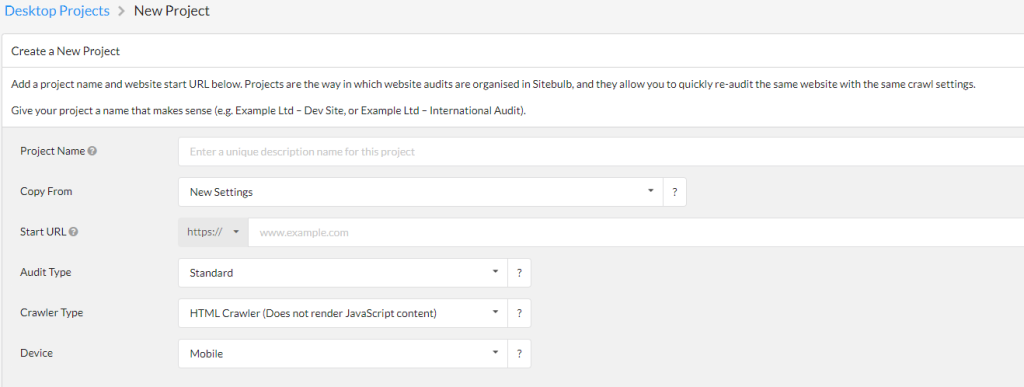
Task: Click the Project Name label
Action: tap(53, 151)
